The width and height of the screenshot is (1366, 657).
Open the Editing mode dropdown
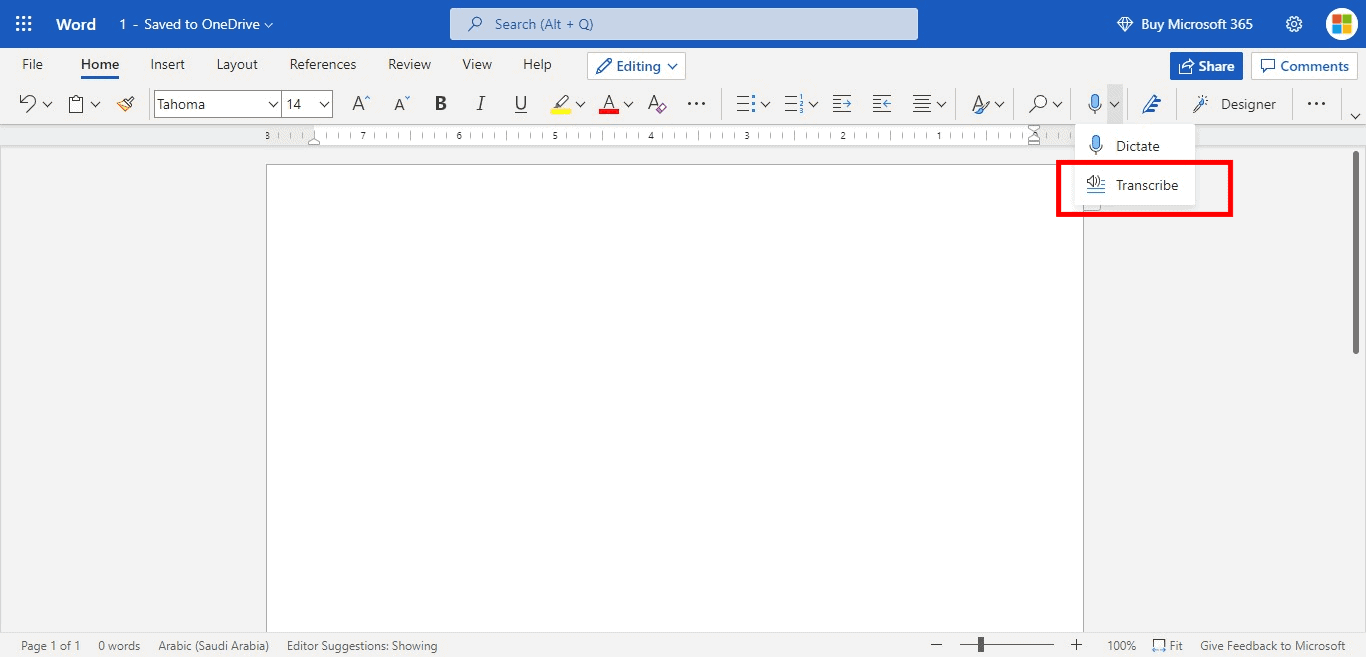[x=636, y=66]
